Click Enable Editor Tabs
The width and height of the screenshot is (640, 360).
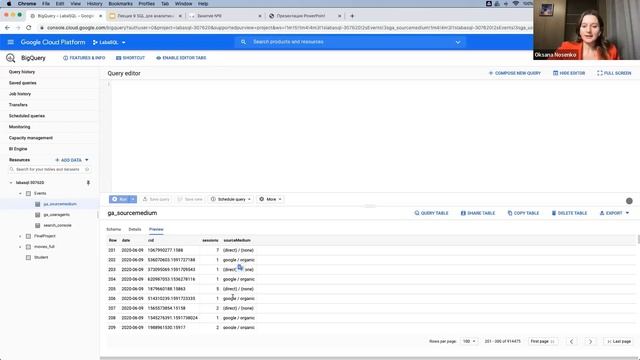coord(181,58)
